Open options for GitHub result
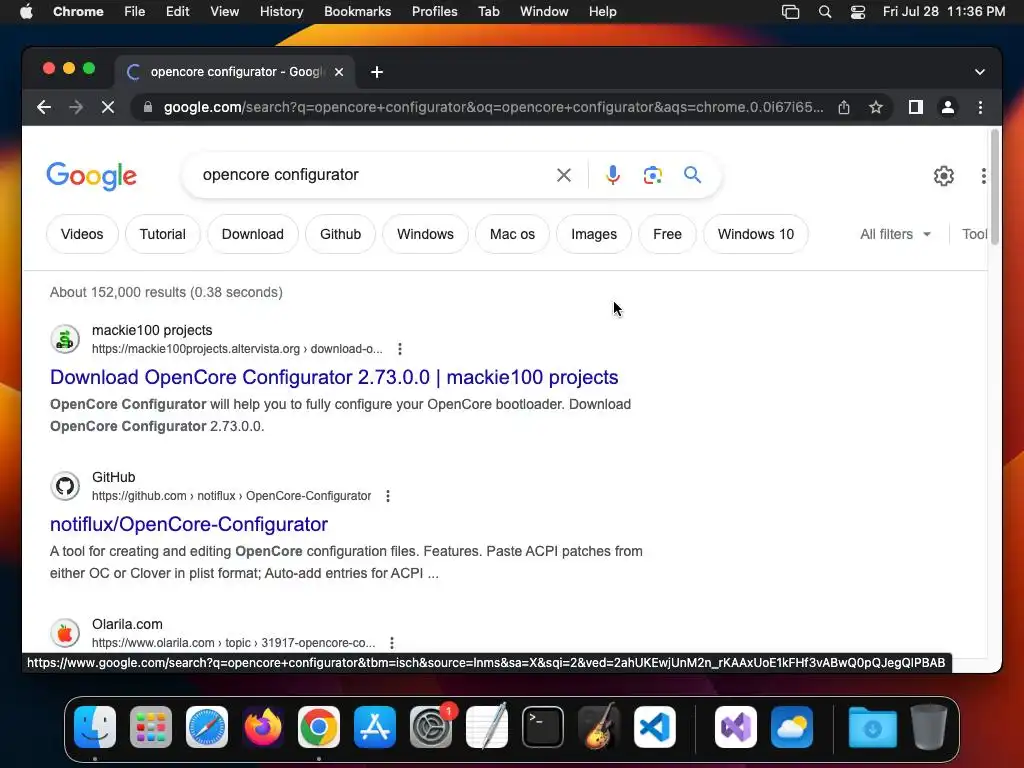The image size is (1024, 768). coord(388,496)
